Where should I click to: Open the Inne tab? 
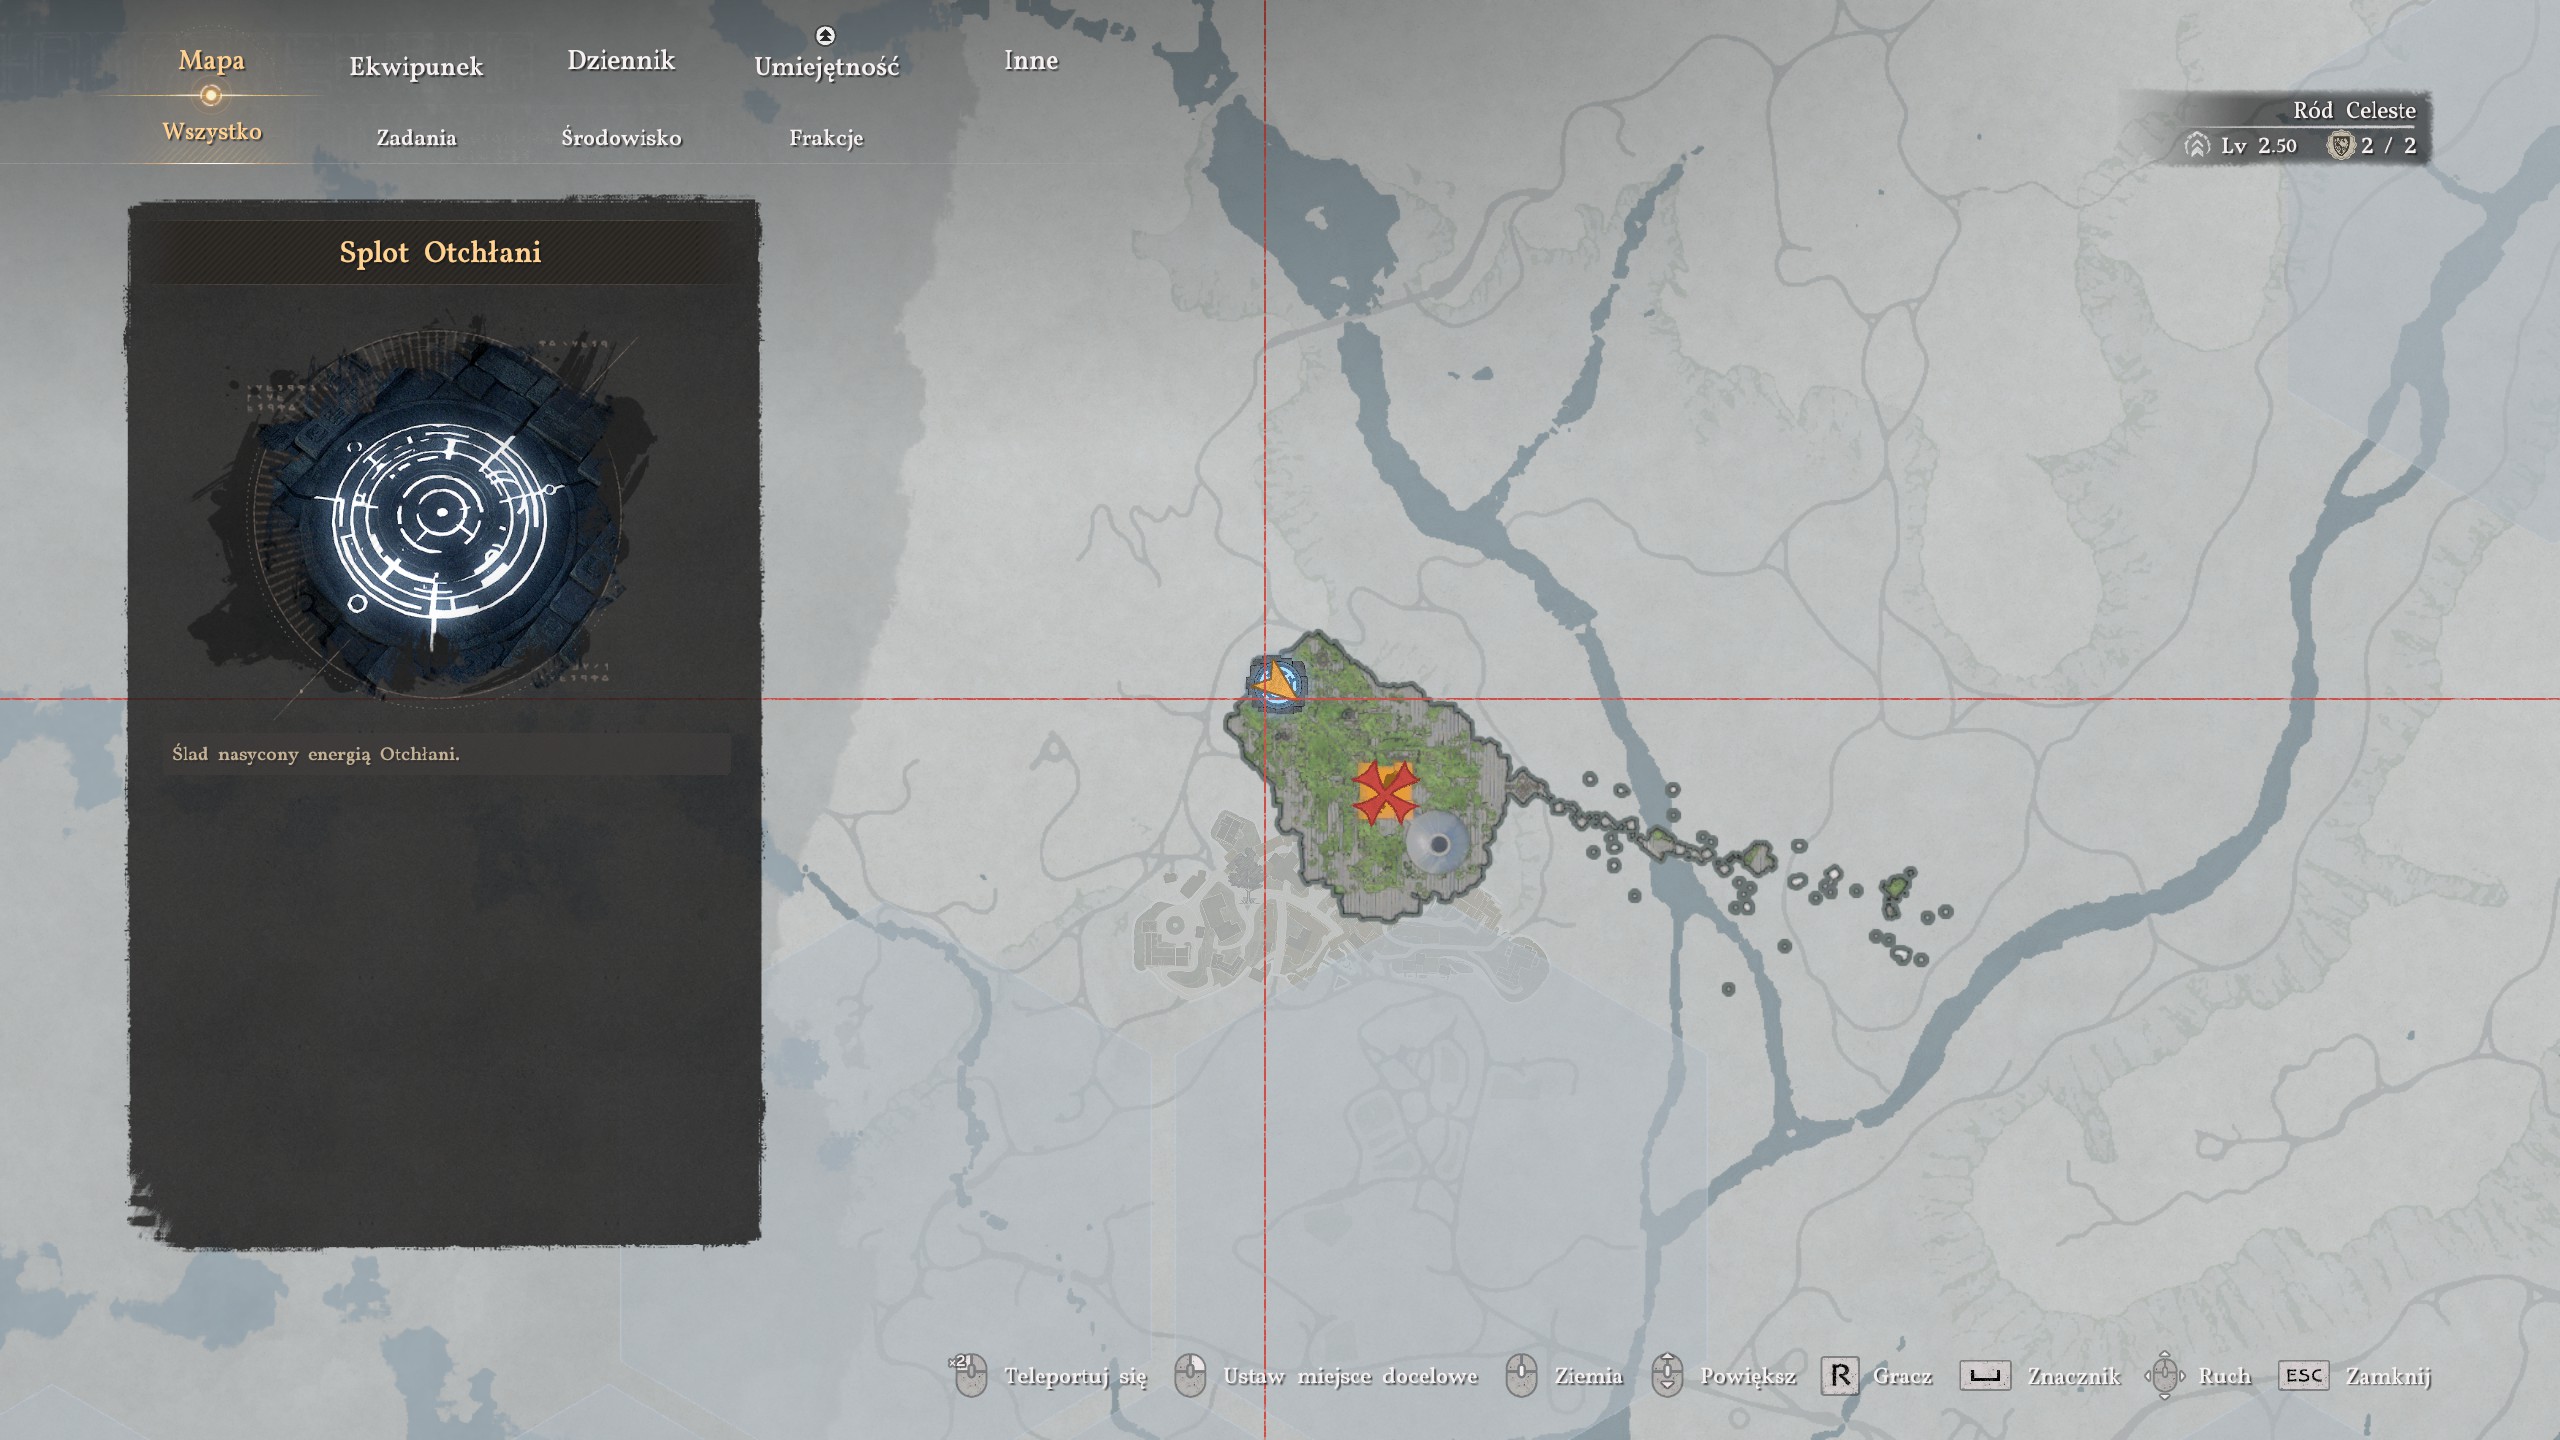[x=1031, y=61]
